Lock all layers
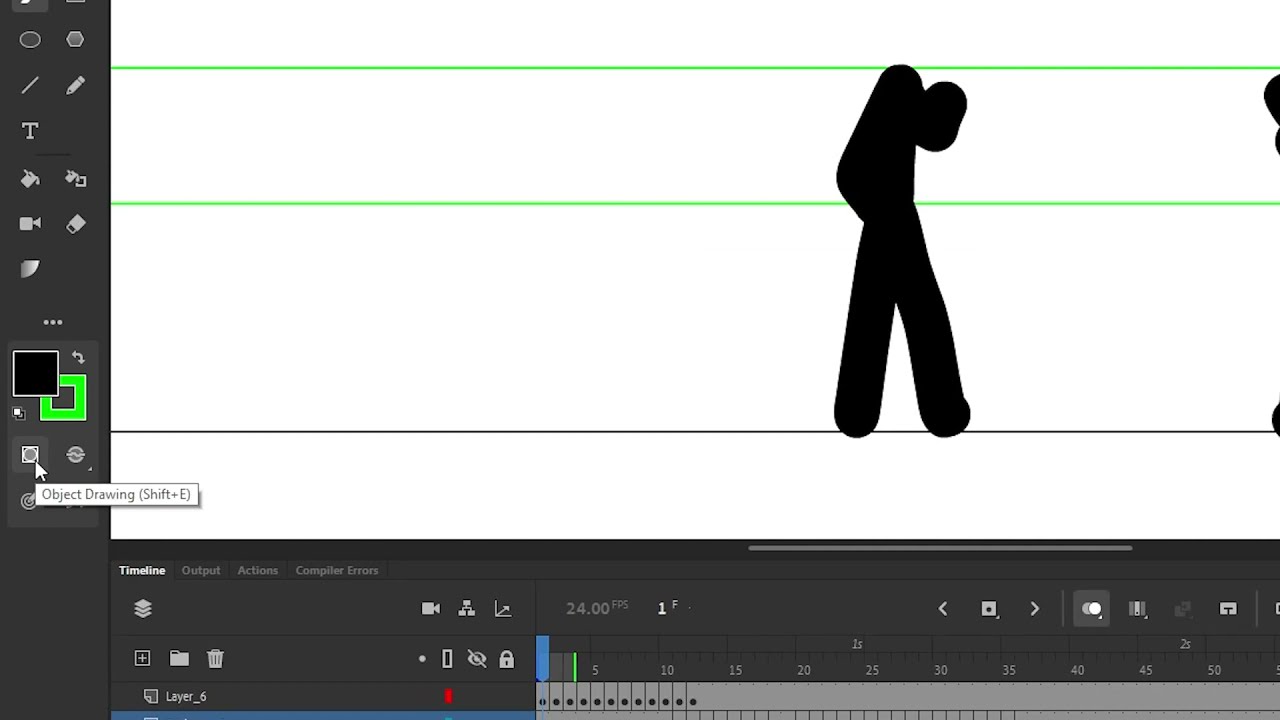1280x720 pixels. [507, 659]
